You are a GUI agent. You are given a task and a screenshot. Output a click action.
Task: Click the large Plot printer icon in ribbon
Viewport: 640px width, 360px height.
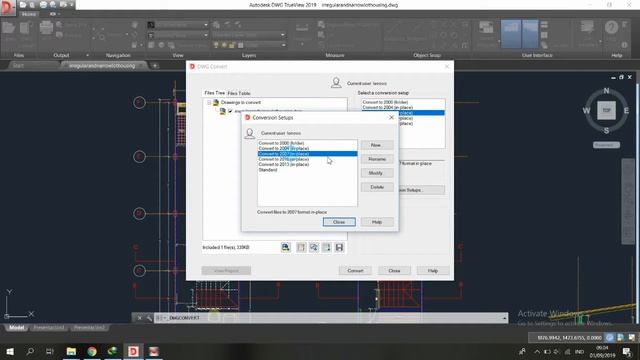[46, 27]
